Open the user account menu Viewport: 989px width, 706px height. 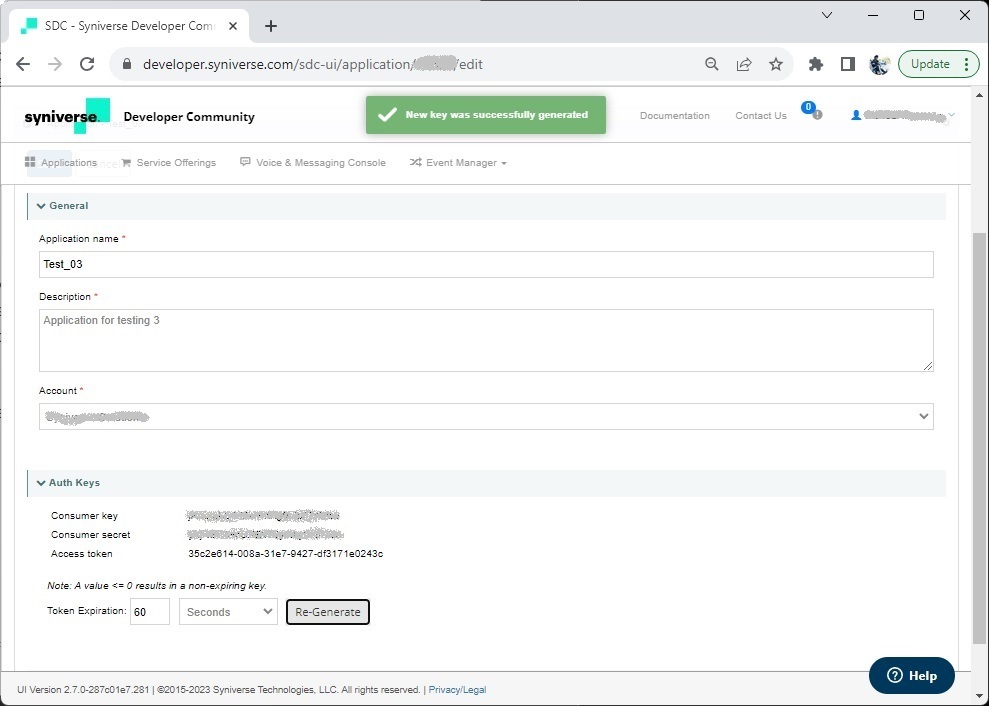click(903, 115)
